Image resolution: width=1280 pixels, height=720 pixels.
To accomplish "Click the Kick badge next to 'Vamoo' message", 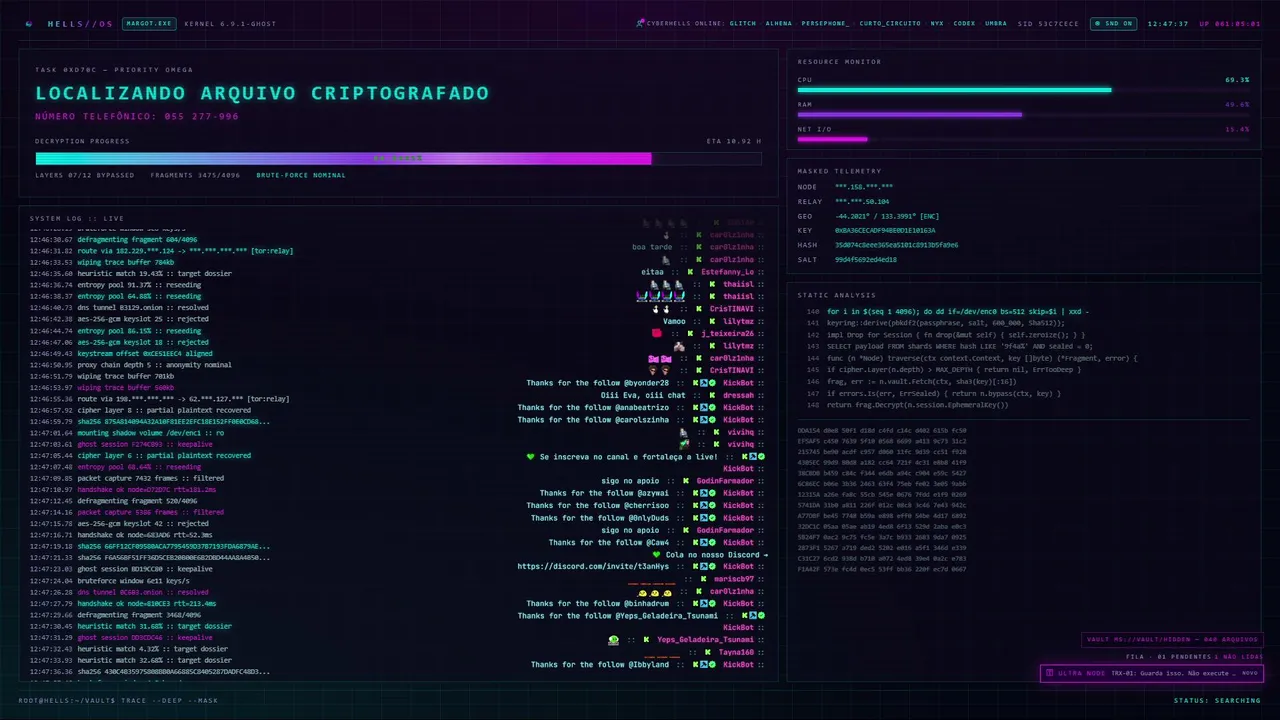I will (x=713, y=321).
